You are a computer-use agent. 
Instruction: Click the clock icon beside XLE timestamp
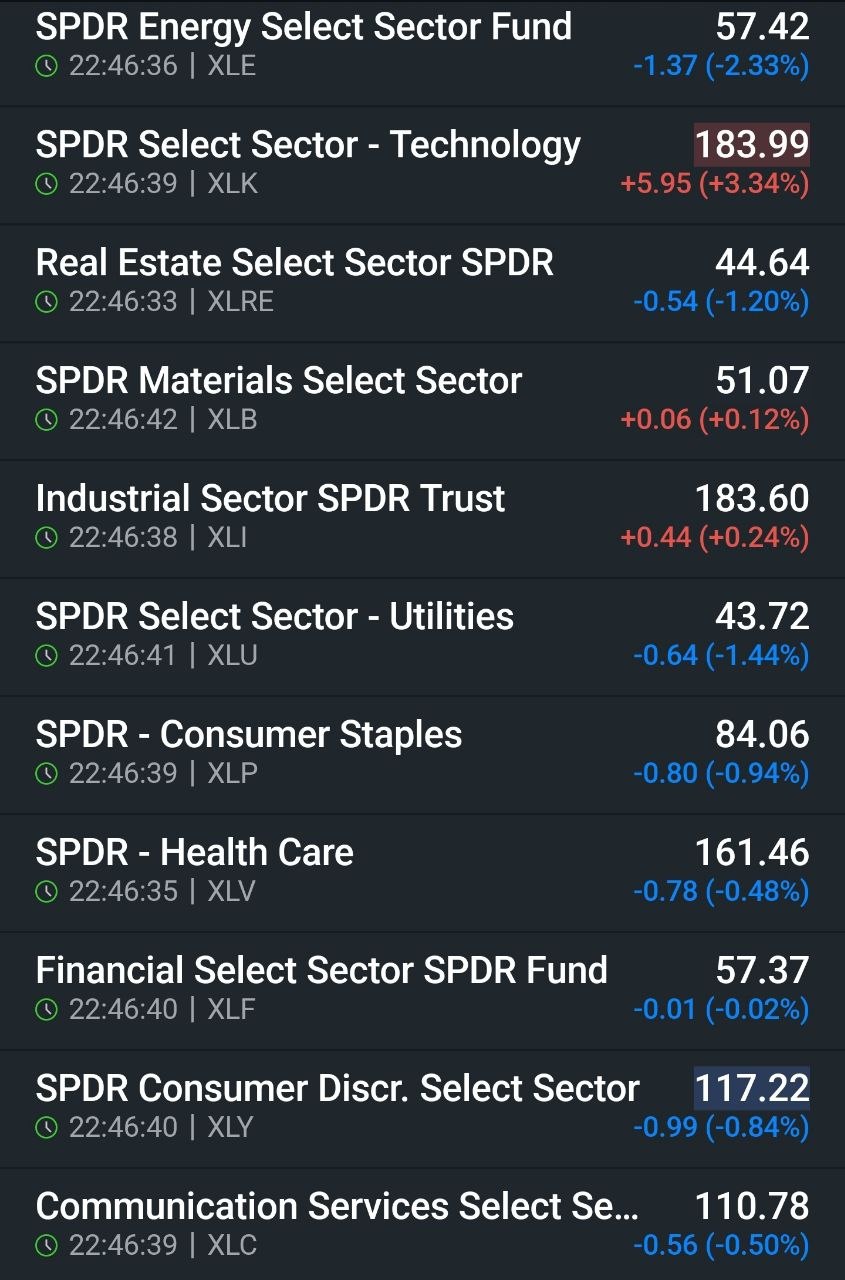click(x=46, y=66)
